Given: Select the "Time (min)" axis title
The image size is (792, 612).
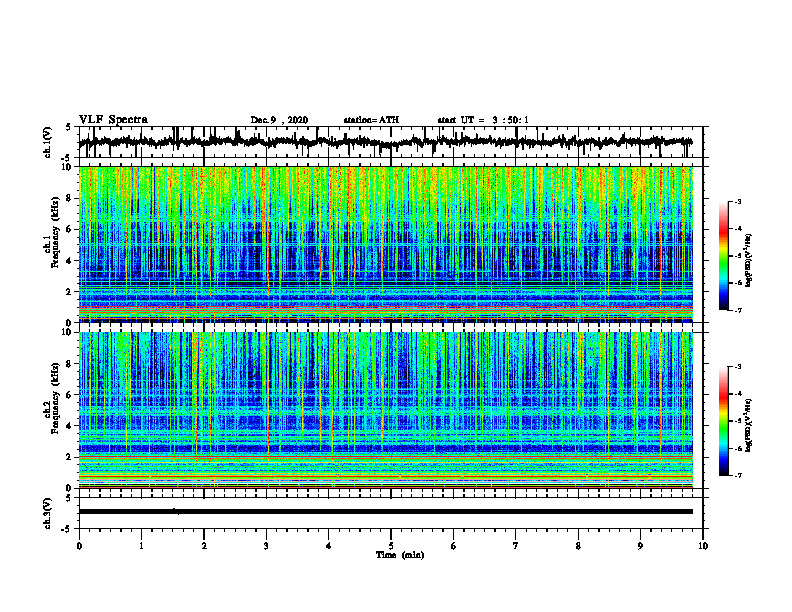Looking at the screenshot, I should (x=400, y=555).
